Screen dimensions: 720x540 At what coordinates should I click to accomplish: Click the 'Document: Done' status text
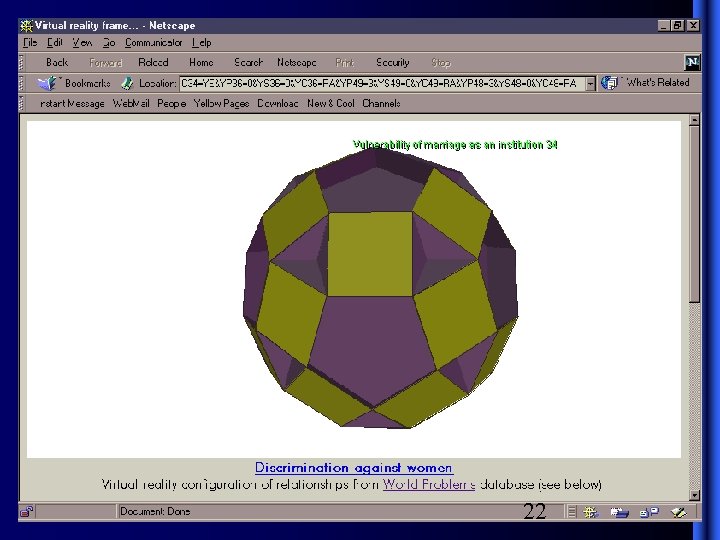click(155, 512)
